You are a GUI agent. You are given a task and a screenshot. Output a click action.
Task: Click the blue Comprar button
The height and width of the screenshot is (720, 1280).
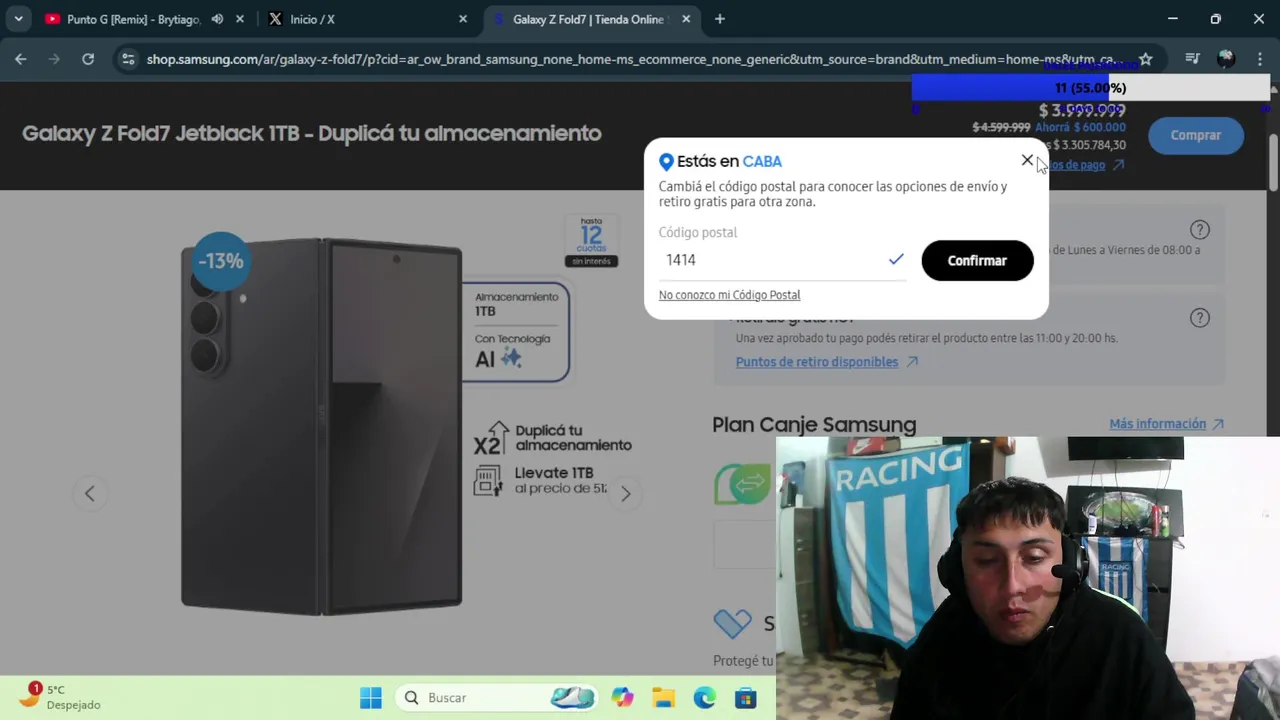pyautogui.click(x=1196, y=135)
